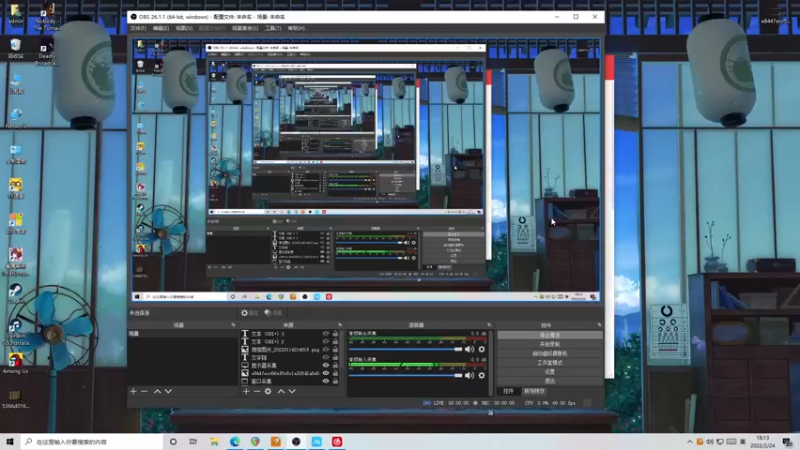This screenshot has width=800, height=450.
Task: Lock the 文本 (GDI+) 2 source
Action: click(x=335, y=341)
